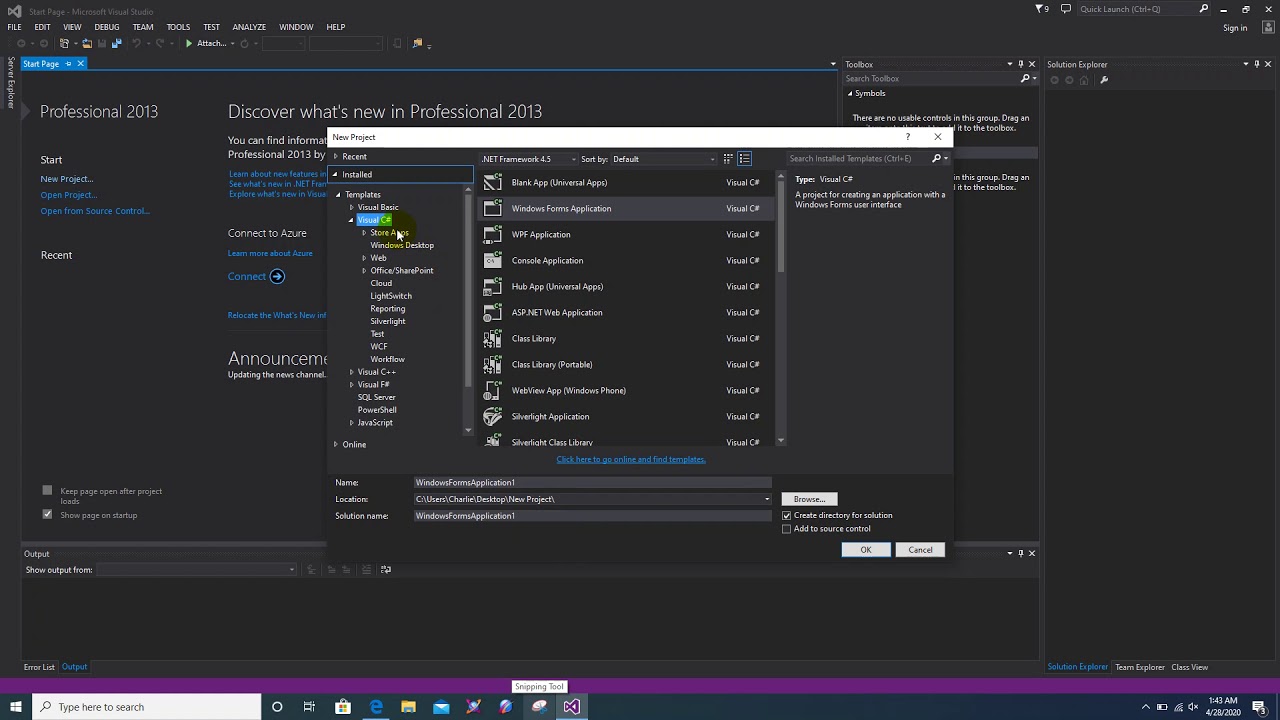Select the Windows Forms Application template icon
1280x720 pixels.
492,208
